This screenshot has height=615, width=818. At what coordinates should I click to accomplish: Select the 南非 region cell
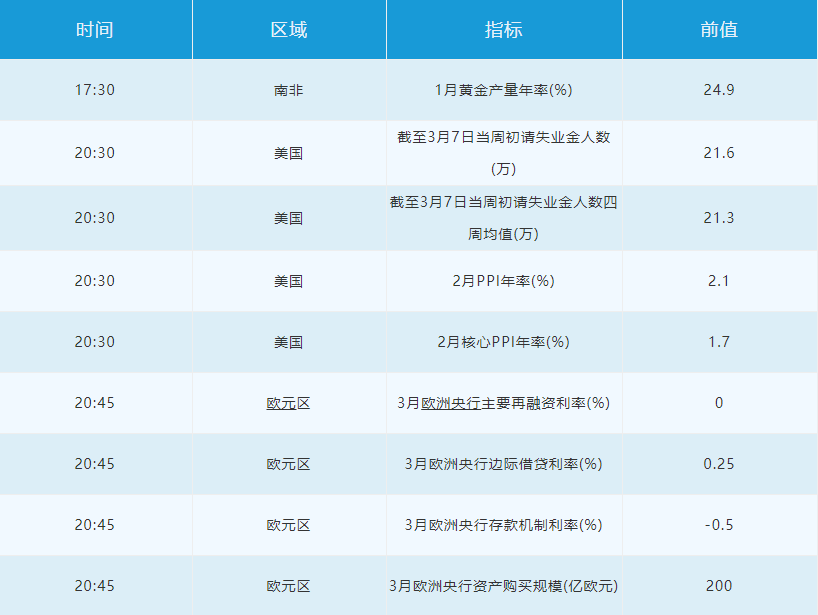coord(288,90)
